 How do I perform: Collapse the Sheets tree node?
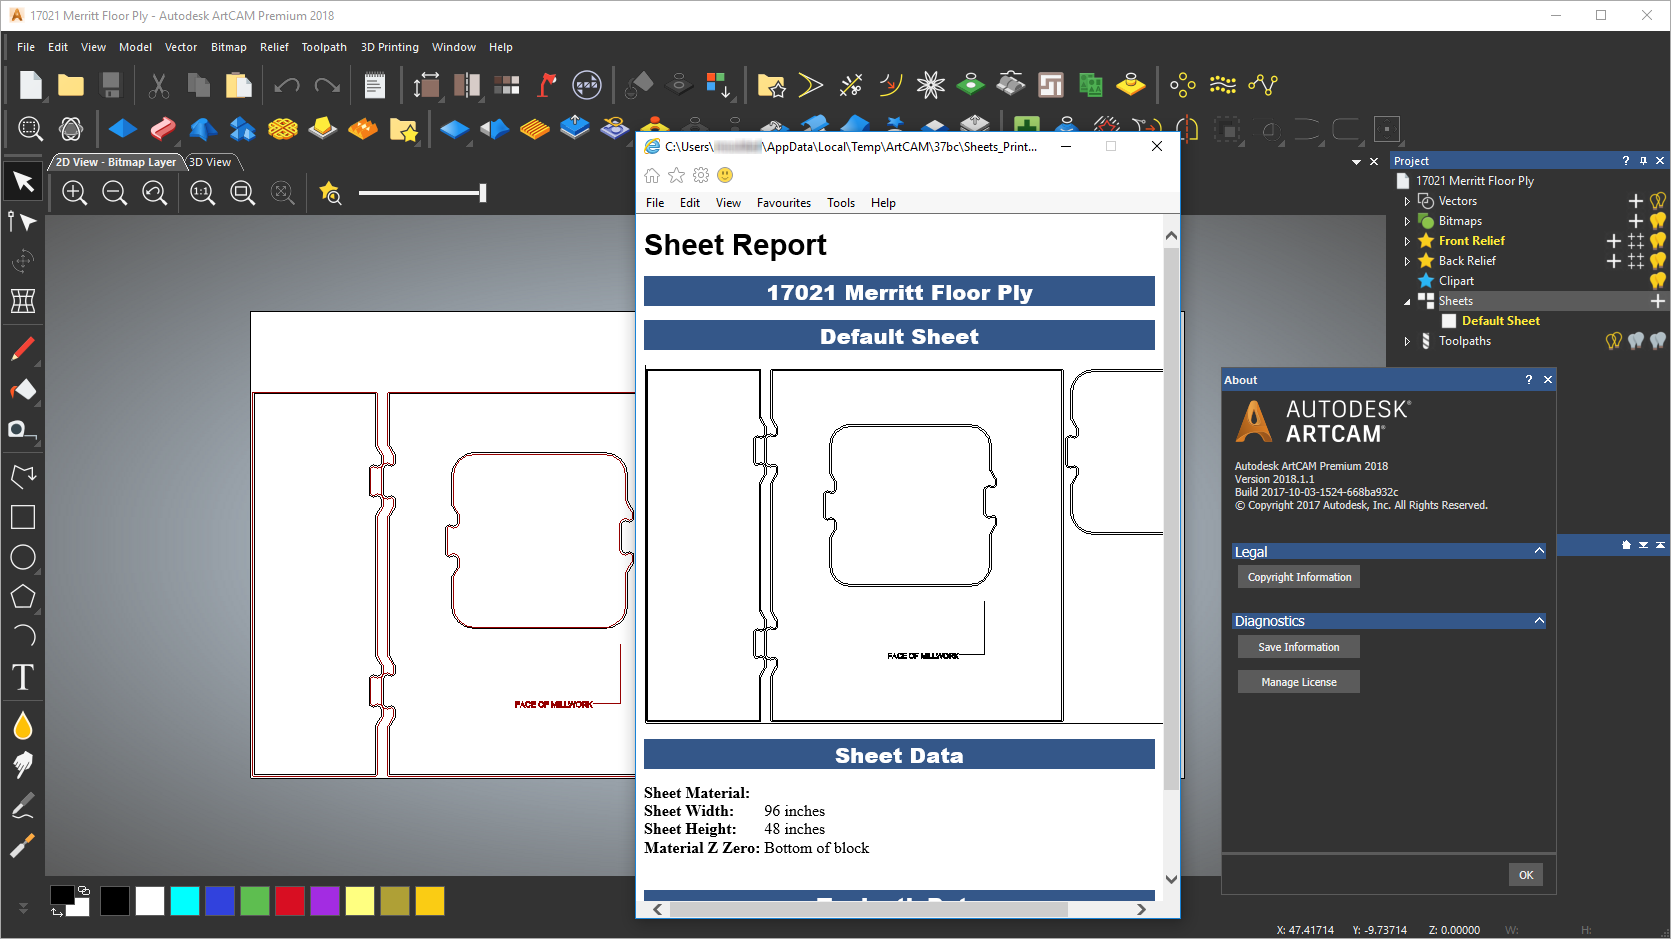[x=1407, y=301]
